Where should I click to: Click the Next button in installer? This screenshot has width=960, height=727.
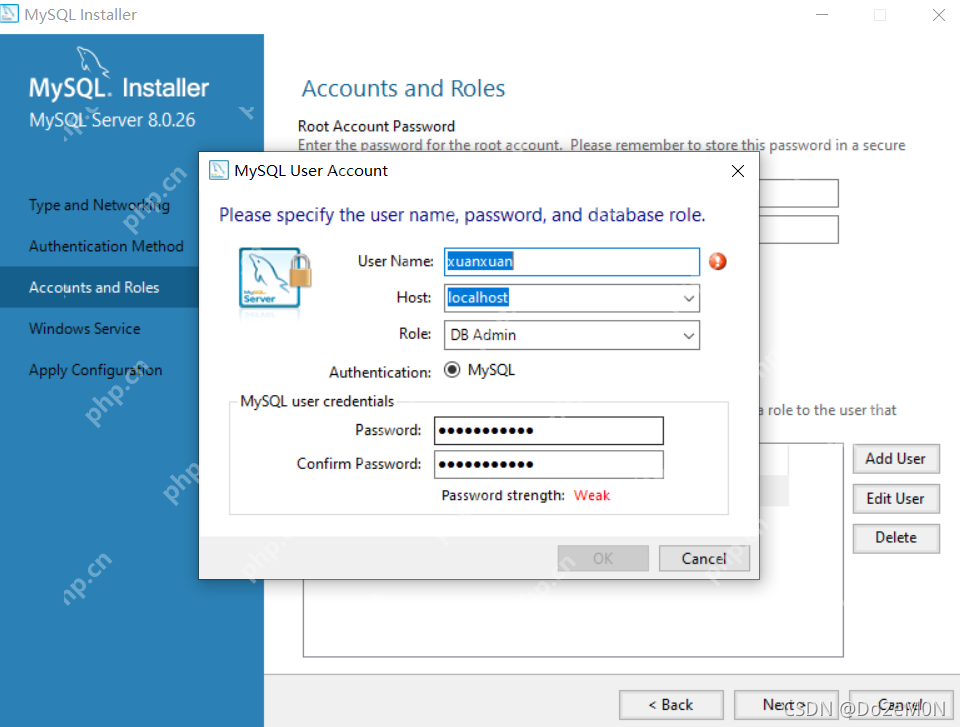(784, 705)
